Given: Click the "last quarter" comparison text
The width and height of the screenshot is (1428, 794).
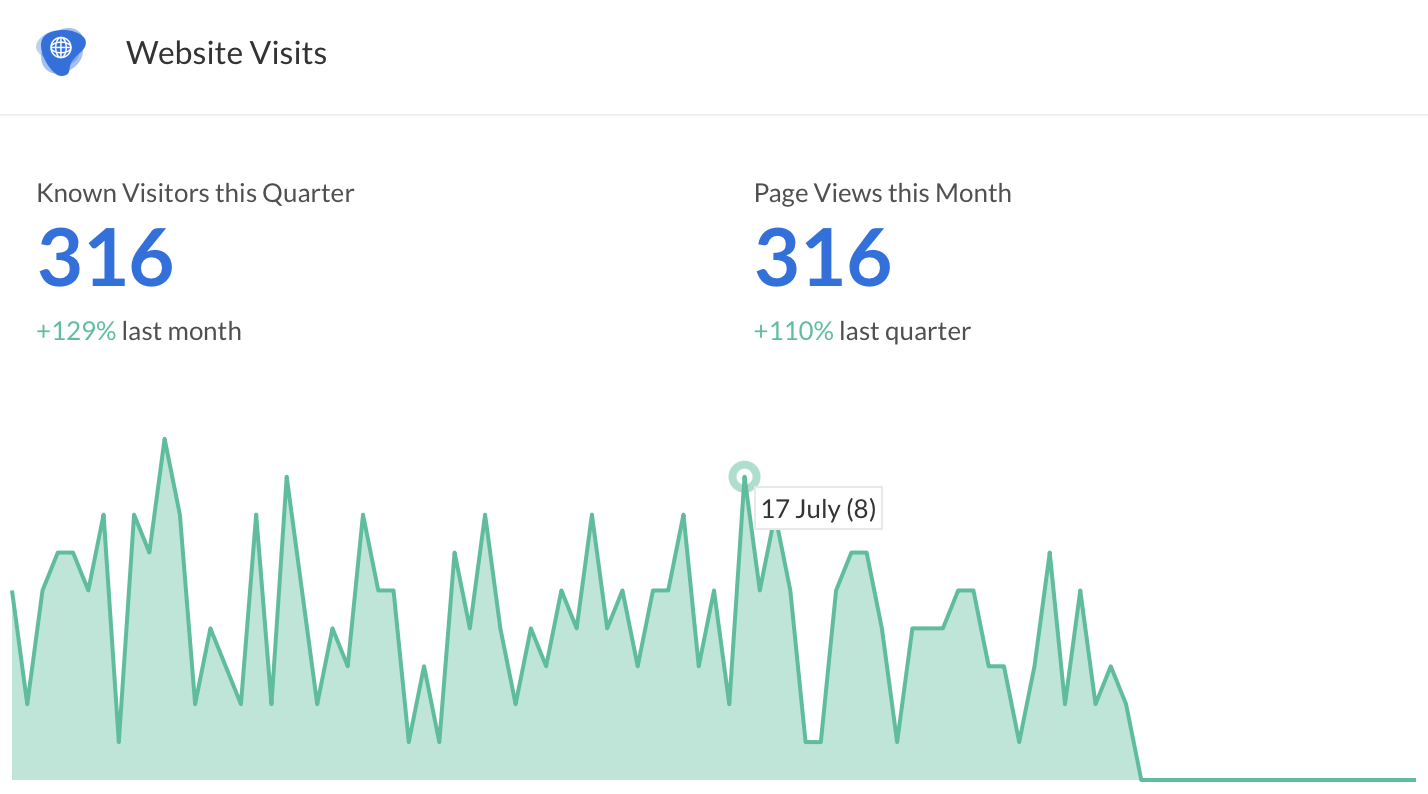Looking at the screenshot, I should [x=905, y=331].
